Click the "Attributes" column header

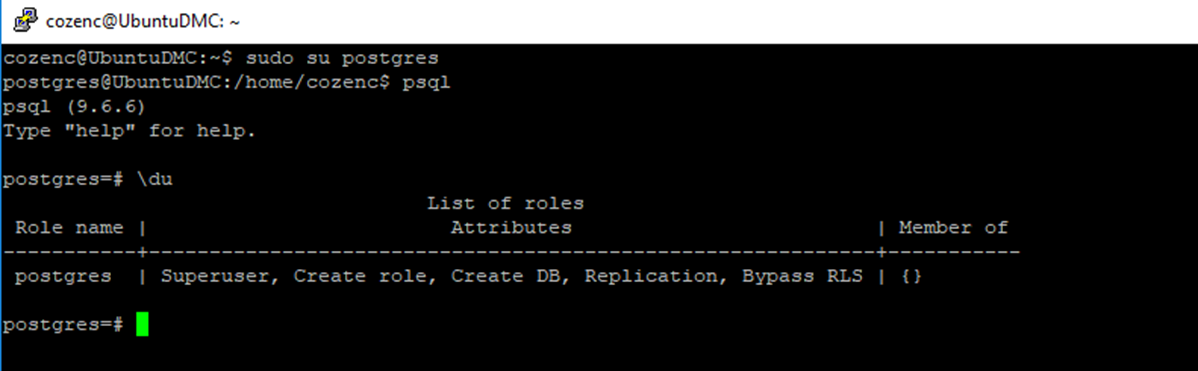click(x=511, y=227)
